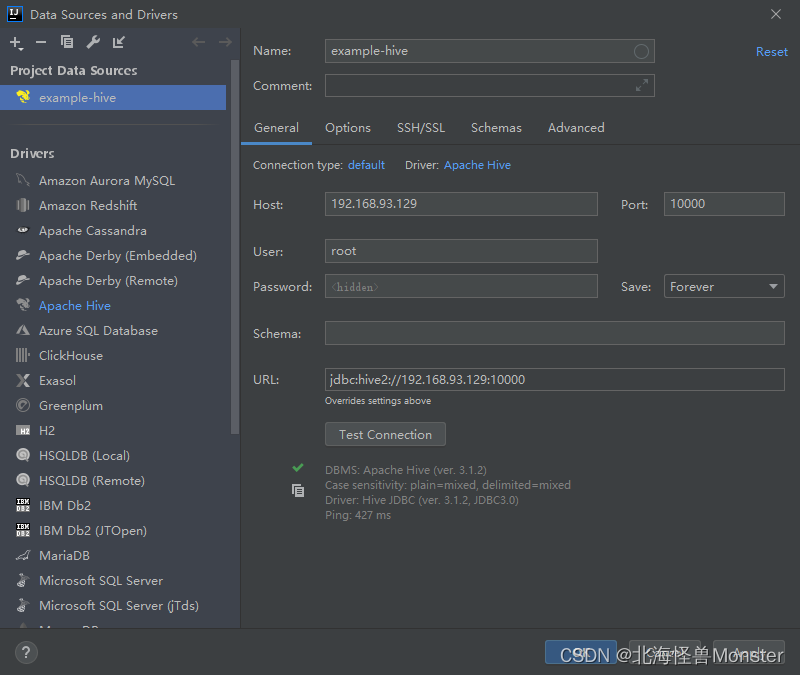Click the Azure SQL Database icon
800x675 pixels.
23,330
